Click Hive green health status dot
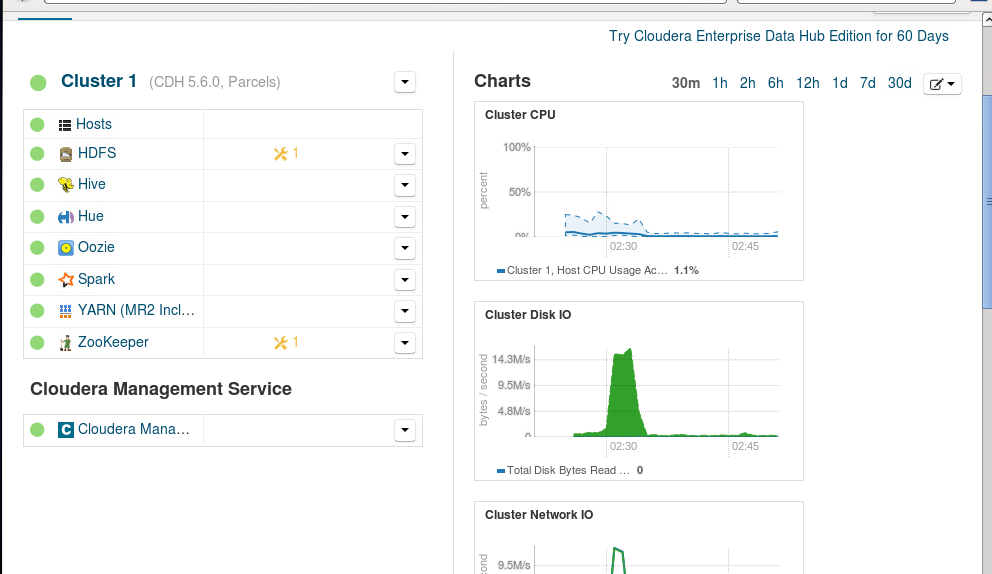The width and height of the screenshot is (992, 574). 37,184
